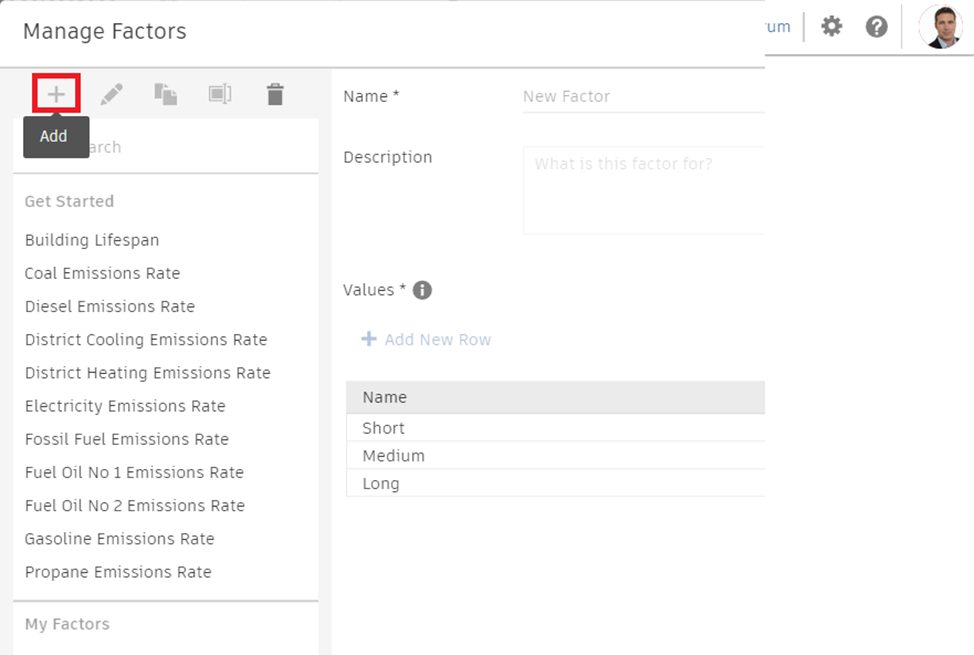This screenshot has width=974, height=655.
Task: Click the Delete trash can icon
Action: [275, 95]
